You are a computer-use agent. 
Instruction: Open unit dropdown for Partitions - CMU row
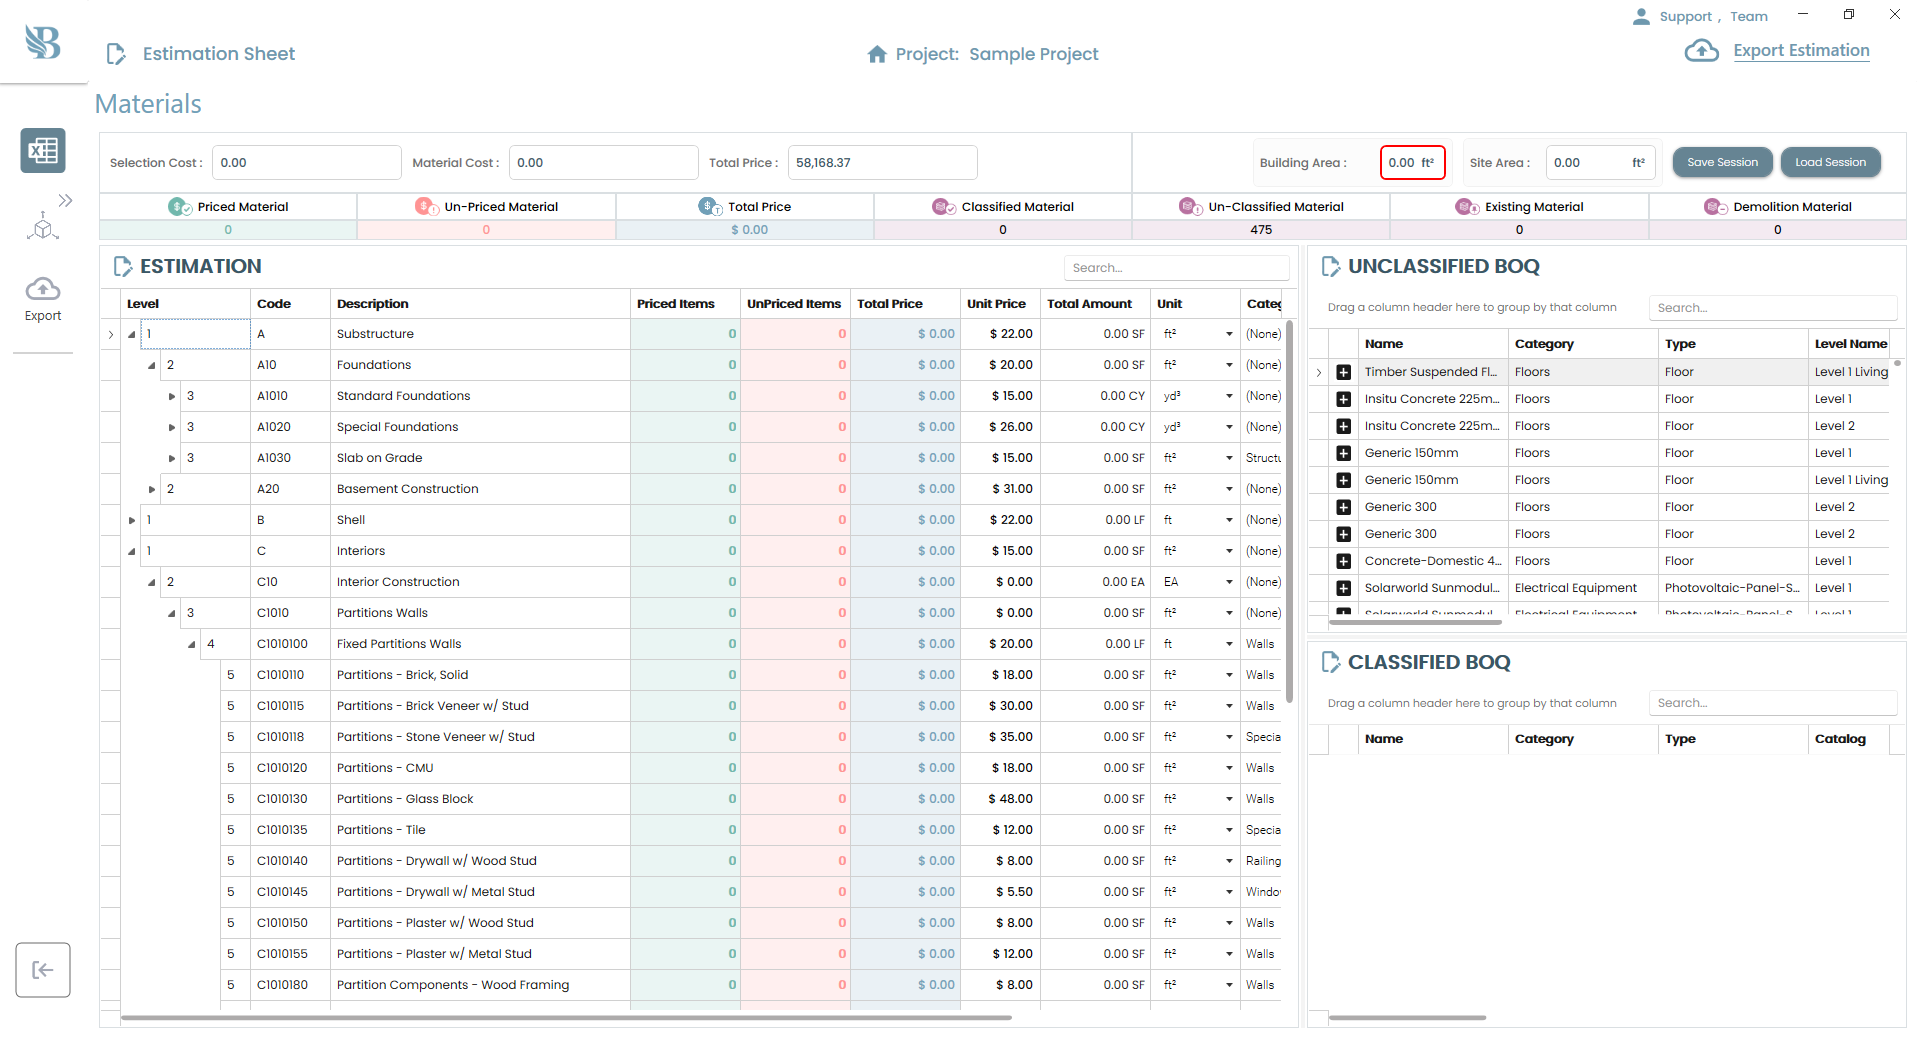click(x=1229, y=769)
